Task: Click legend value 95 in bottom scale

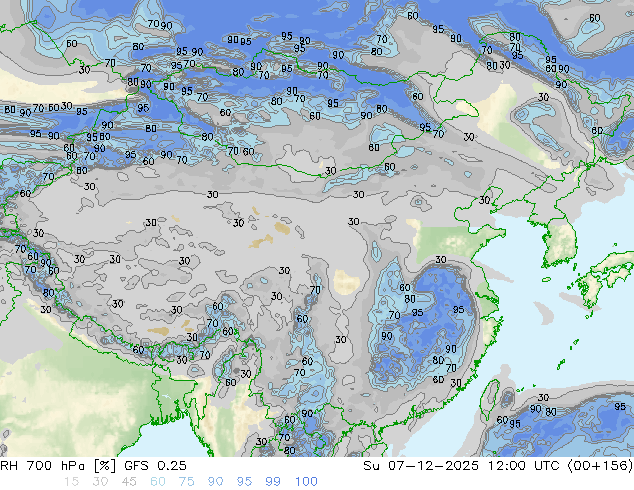Action: coord(244,482)
